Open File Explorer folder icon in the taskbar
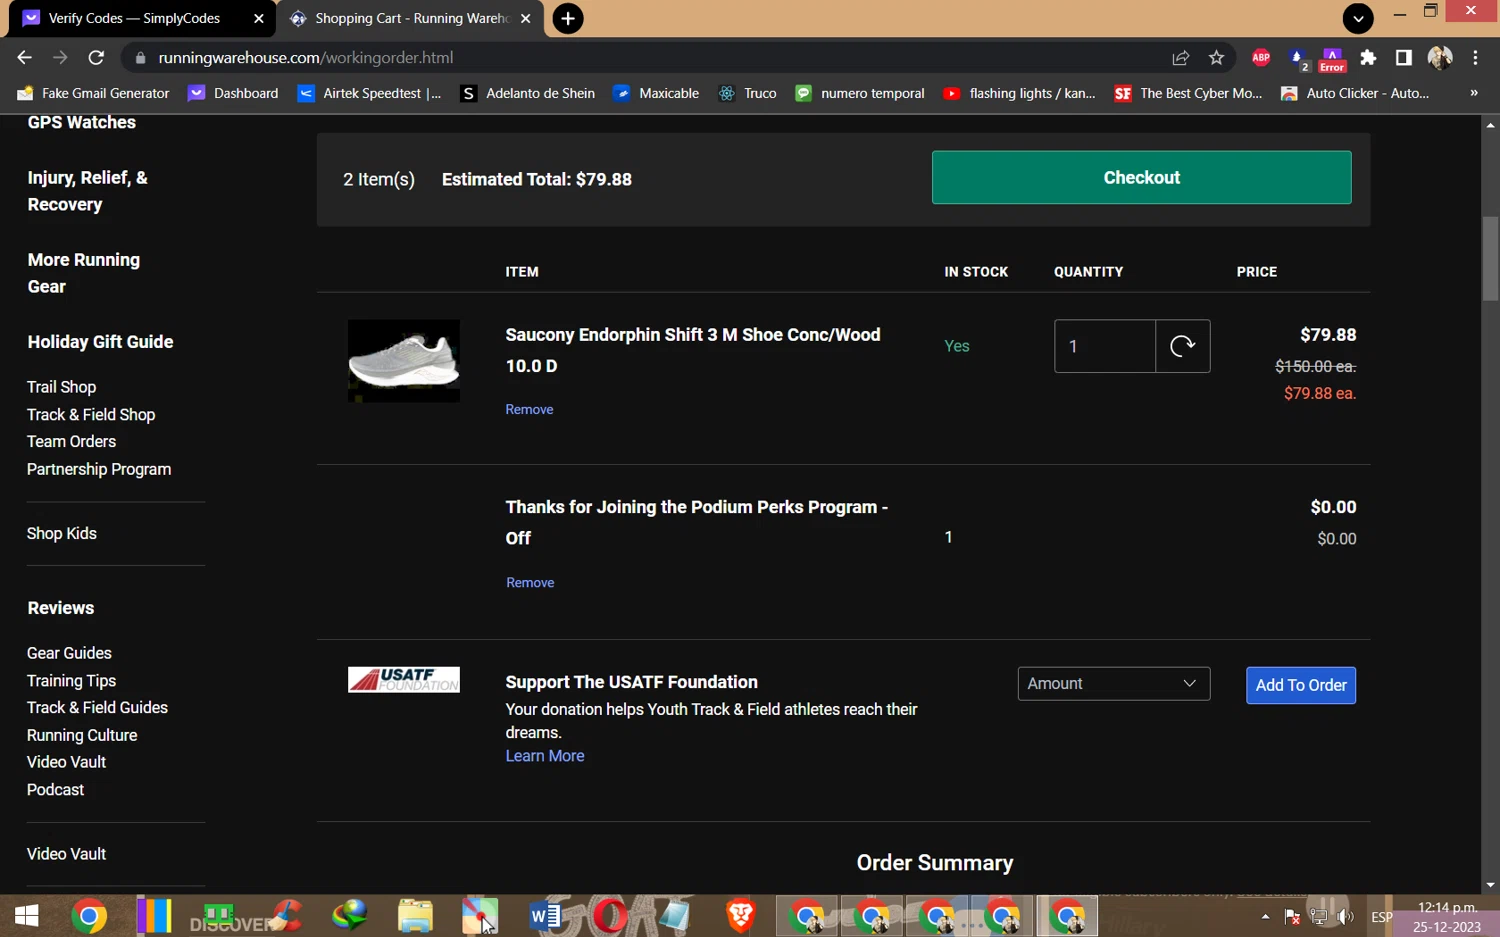 (x=415, y=916)
